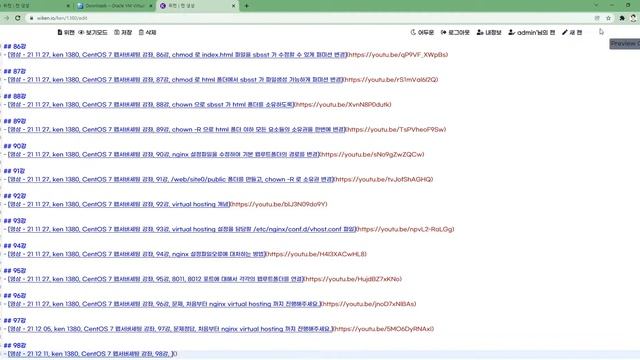Viewport: 640px width, 360px height.
Task: Switch to the first browser tab
Action: point(36,6)
